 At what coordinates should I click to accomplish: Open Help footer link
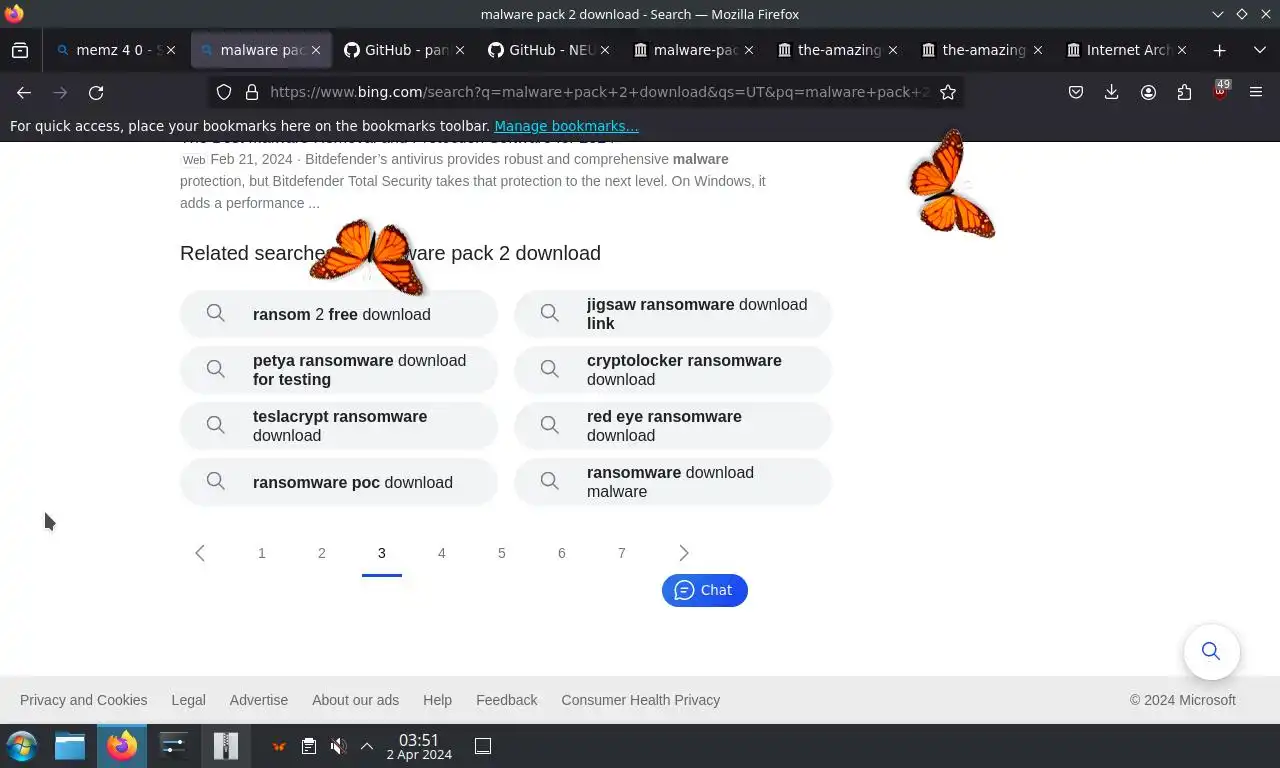(x=437, y=700)
